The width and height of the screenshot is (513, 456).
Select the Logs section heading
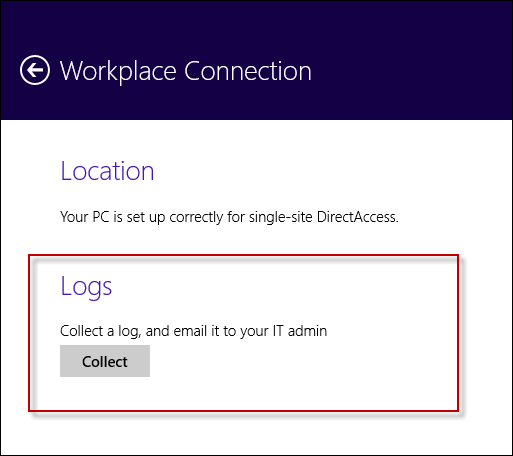coord(86,287)
